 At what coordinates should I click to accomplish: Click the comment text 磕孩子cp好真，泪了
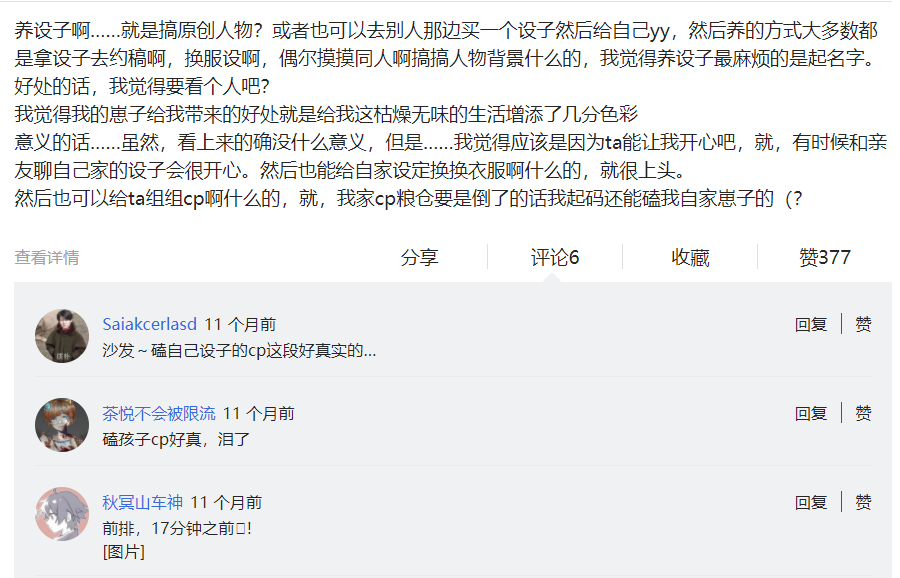[176, 440]
